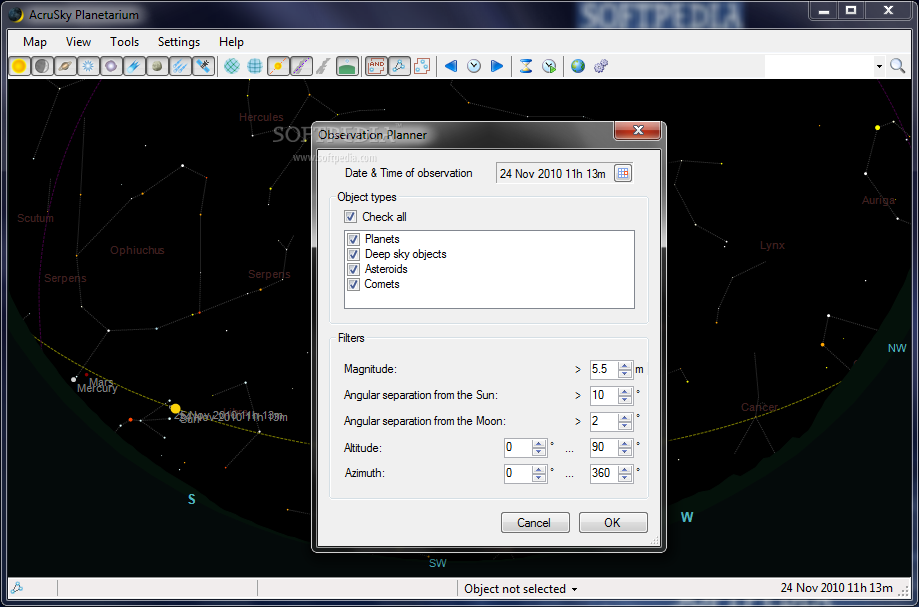Toggle the upright horizontal grid icon
Screen dimensions: 919x607
pos(255,66)
